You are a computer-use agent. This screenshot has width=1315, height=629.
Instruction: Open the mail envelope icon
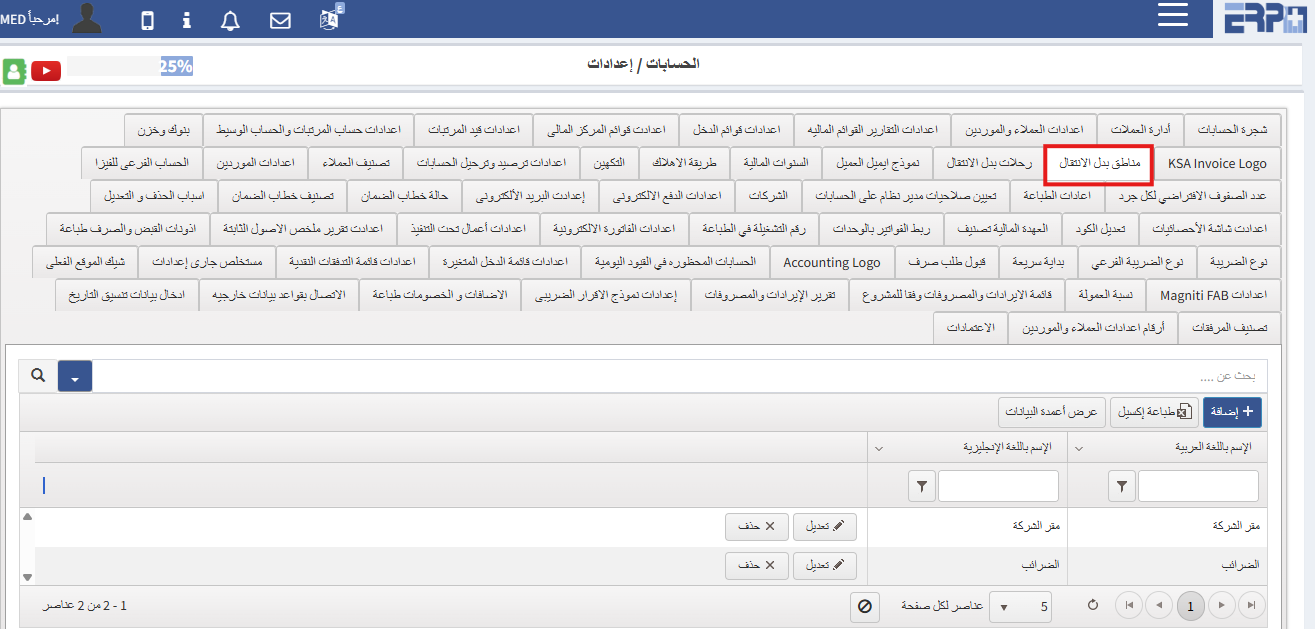280,18
